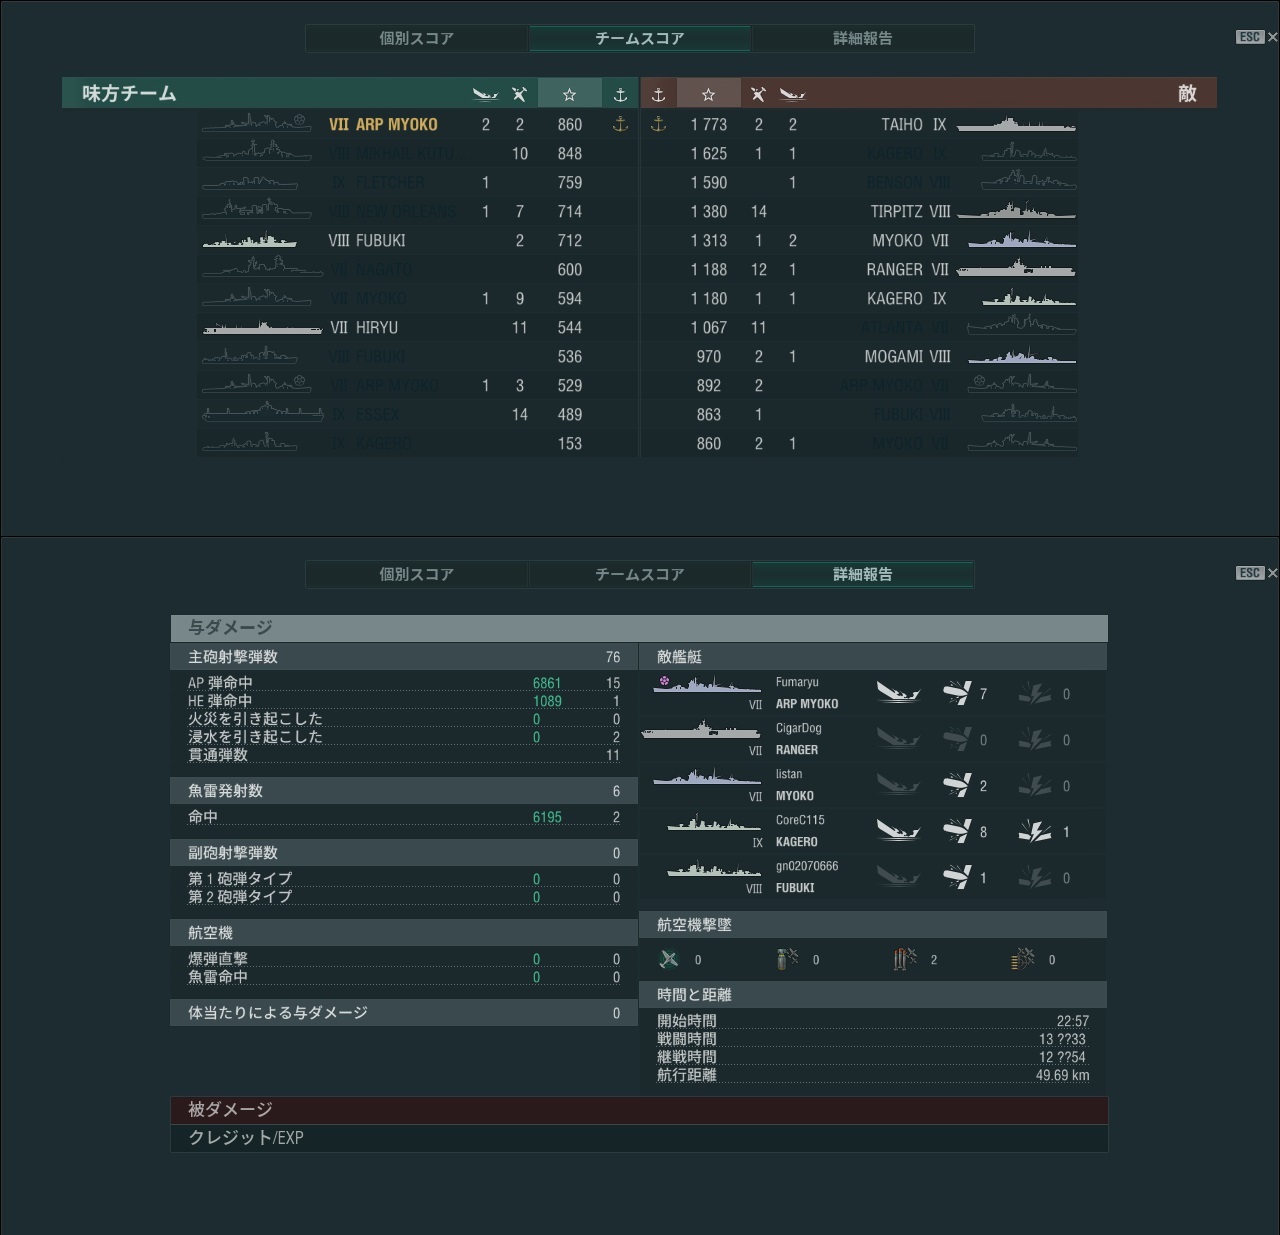The height and width of the screenshot is (1235, 1280).
Task: Click the ally team sunk-ships column icon
Action: (485, 94)
